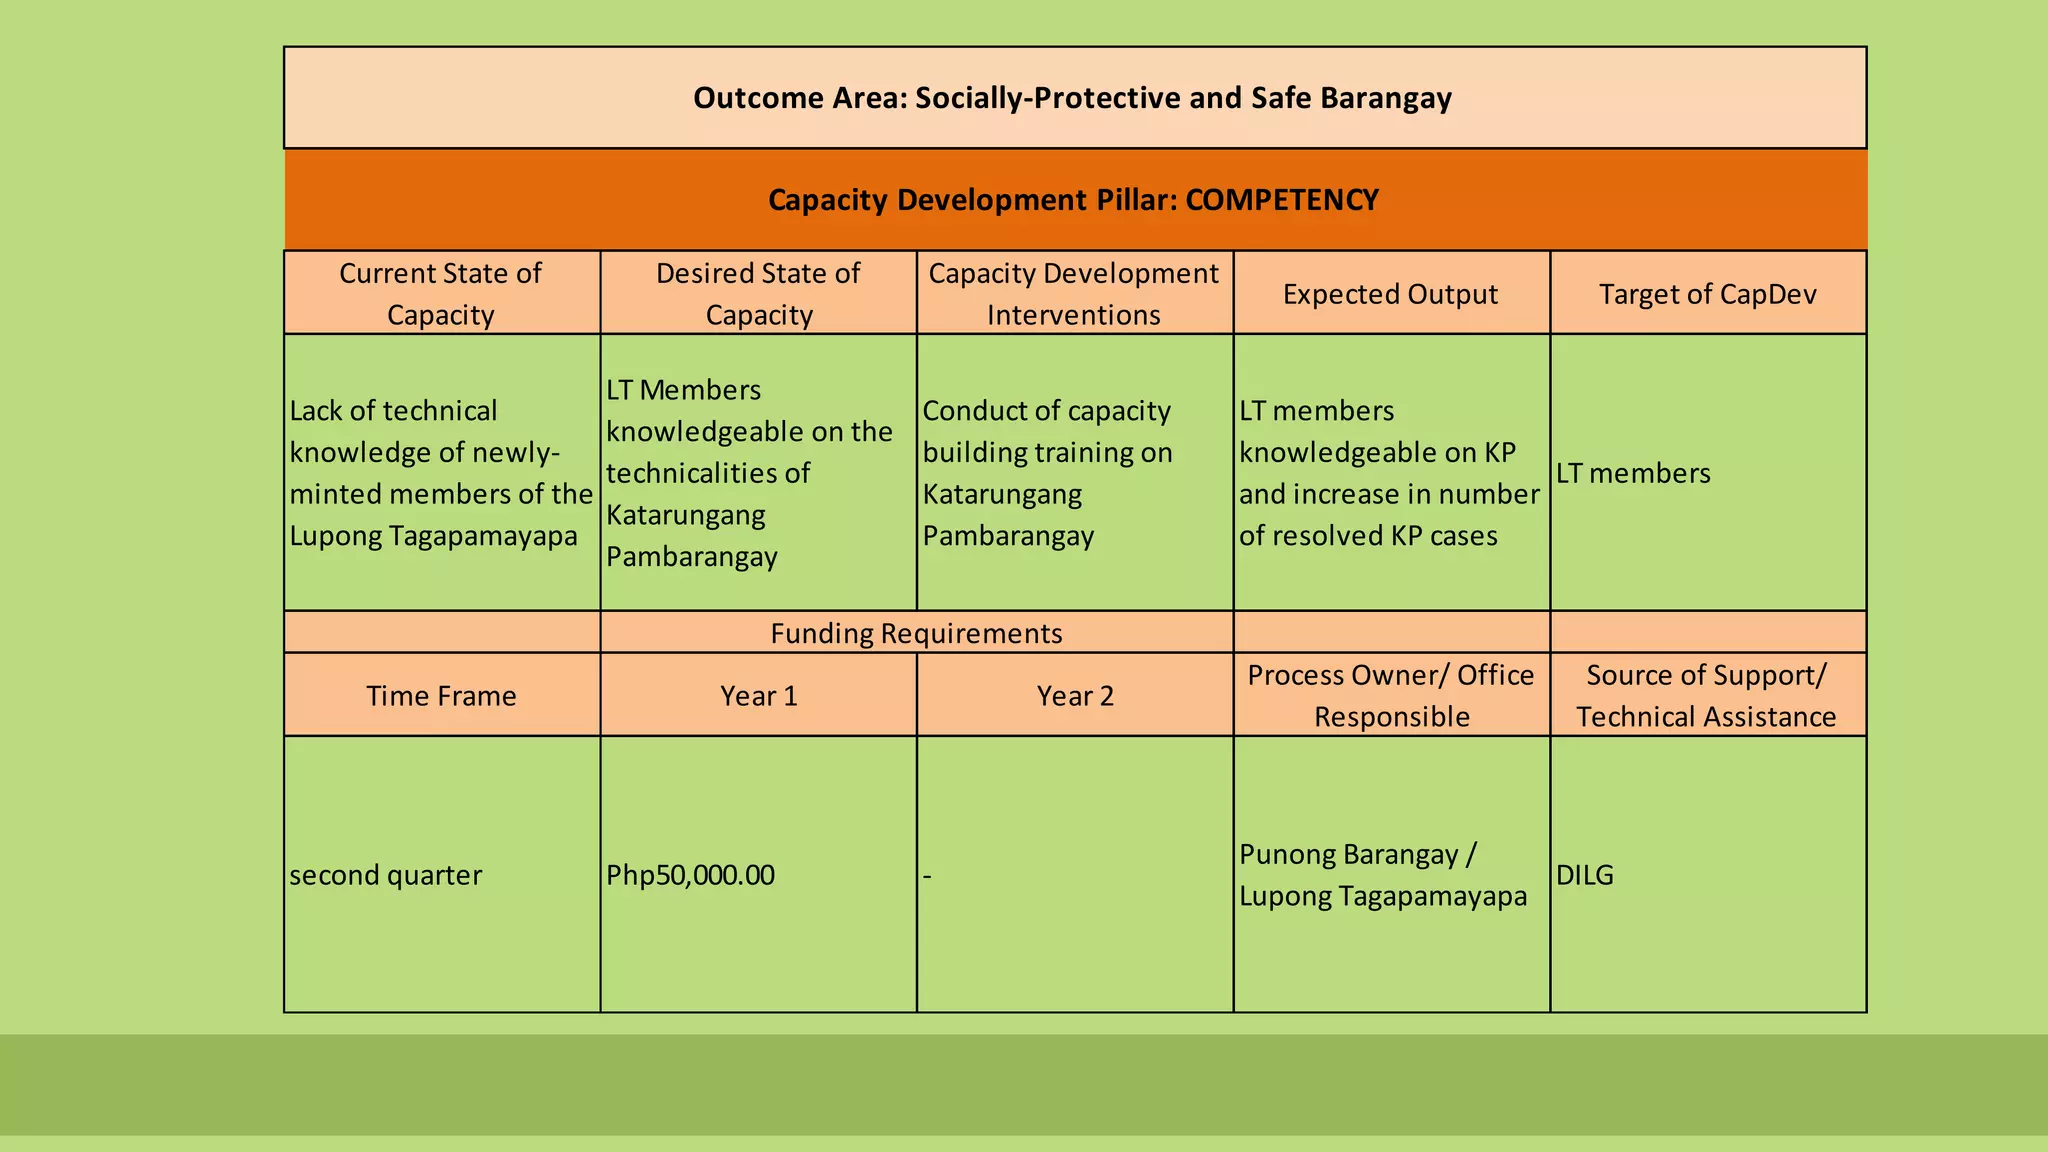This screenshot has height=1152, width=2048.
Task: Select the Year 2 header cell
Action: (1074, 696)
